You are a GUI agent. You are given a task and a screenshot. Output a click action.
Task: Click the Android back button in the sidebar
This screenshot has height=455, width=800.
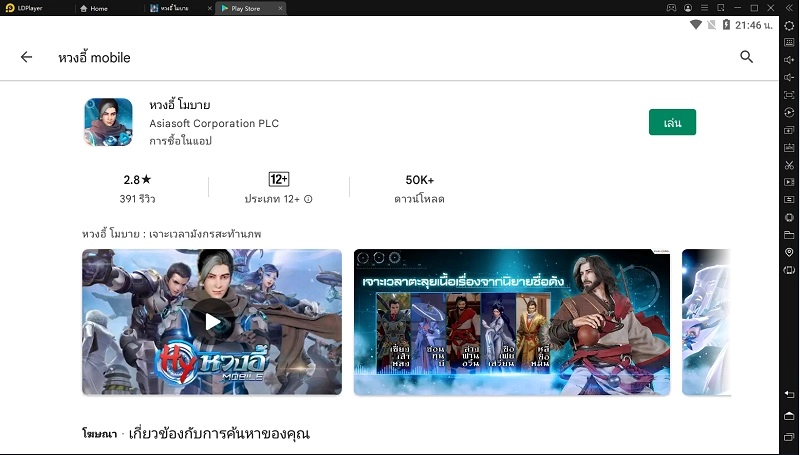click(x=789, y=394)
